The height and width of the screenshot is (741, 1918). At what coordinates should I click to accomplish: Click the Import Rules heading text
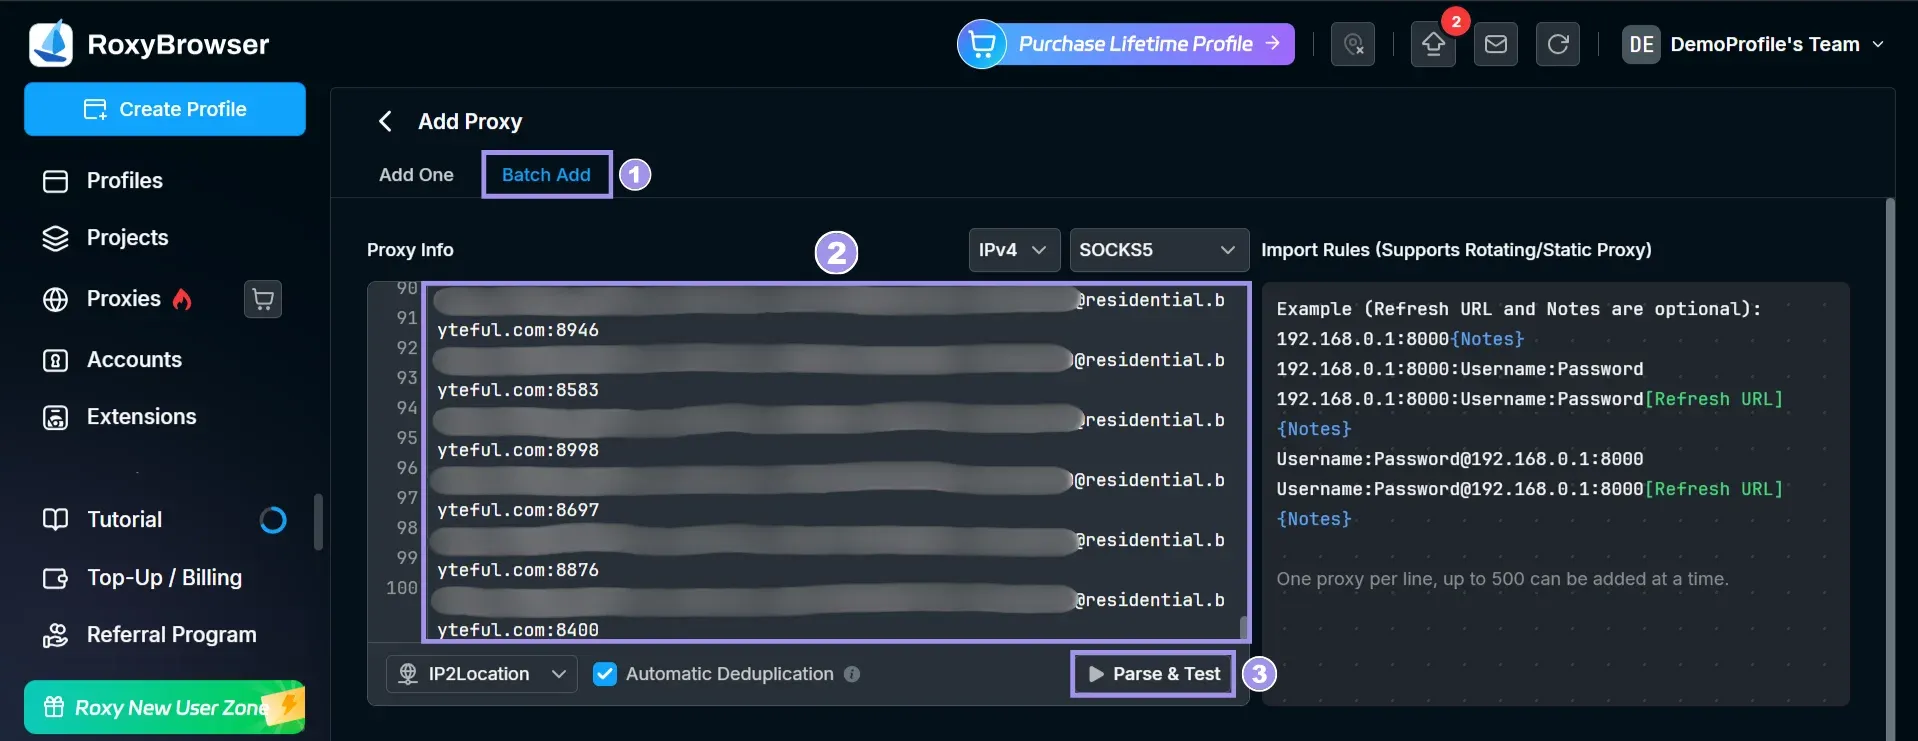1456,250
